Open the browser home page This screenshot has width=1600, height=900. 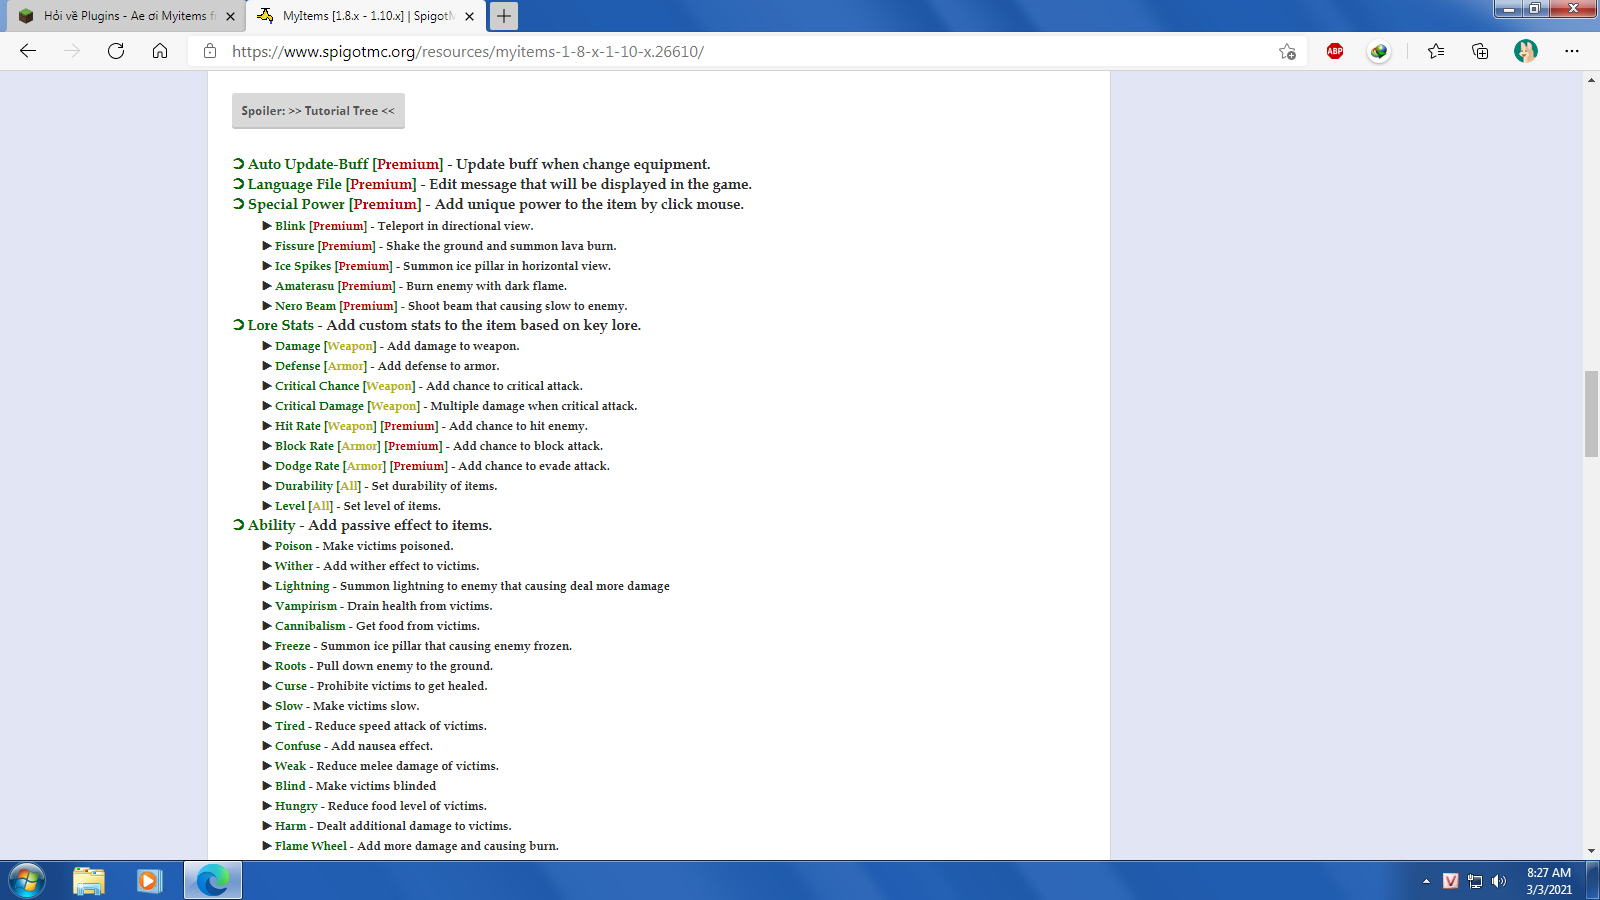tap(160, 51)
